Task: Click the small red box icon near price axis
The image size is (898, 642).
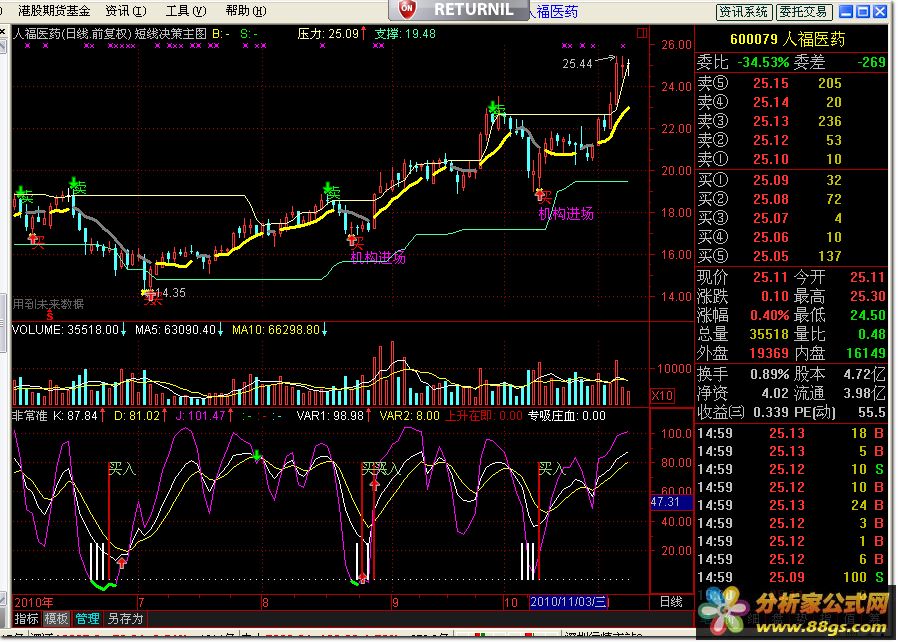Action: click(x=642, y=33)
